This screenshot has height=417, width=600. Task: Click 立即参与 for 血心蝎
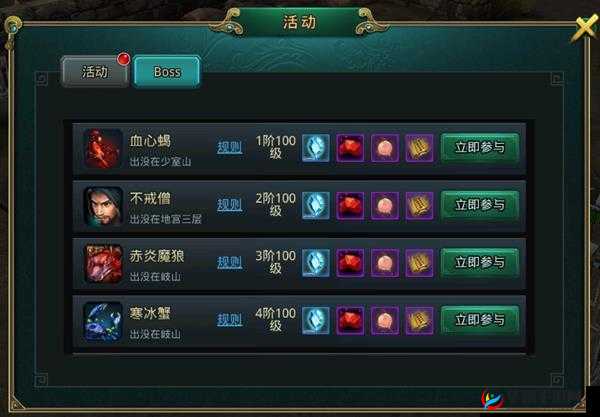pos(480,147)
